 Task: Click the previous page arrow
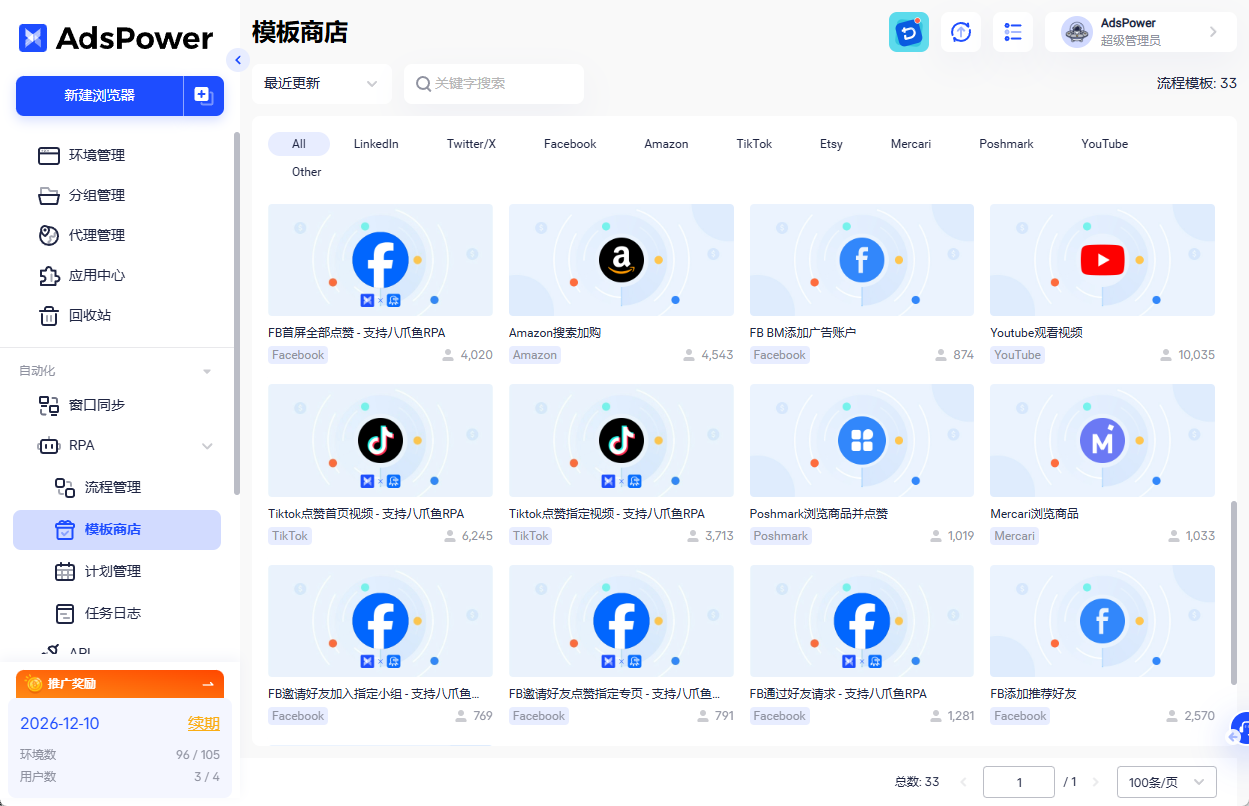click(964, 782)
